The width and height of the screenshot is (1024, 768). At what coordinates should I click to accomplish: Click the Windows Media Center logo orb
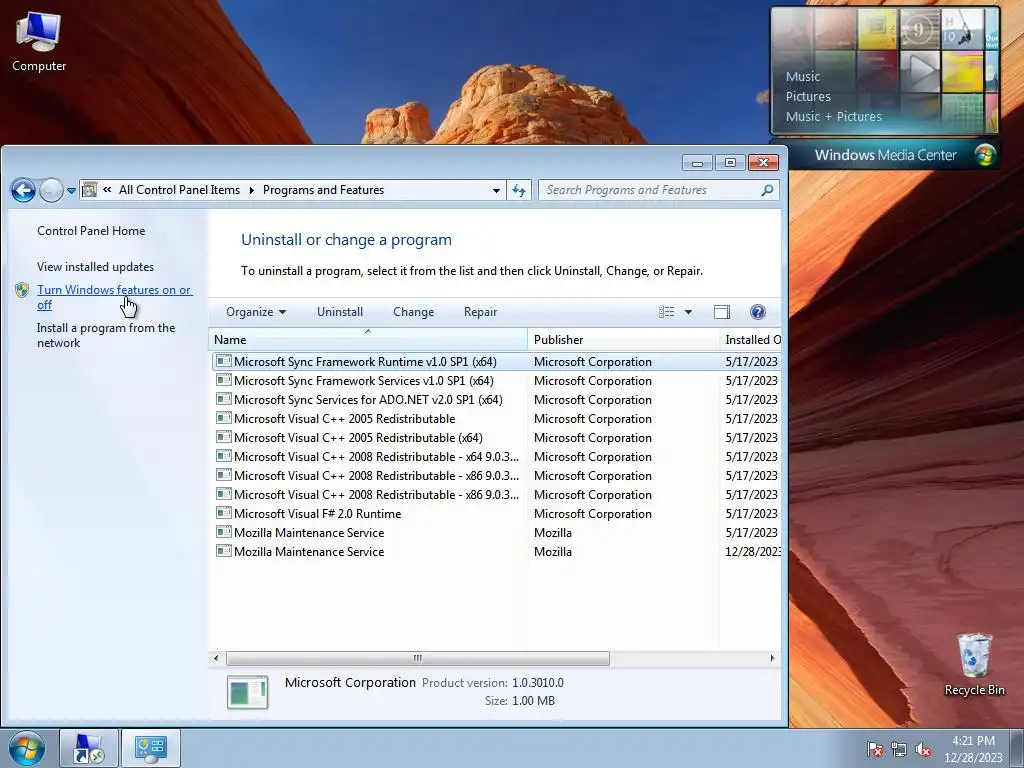[984, 155]
